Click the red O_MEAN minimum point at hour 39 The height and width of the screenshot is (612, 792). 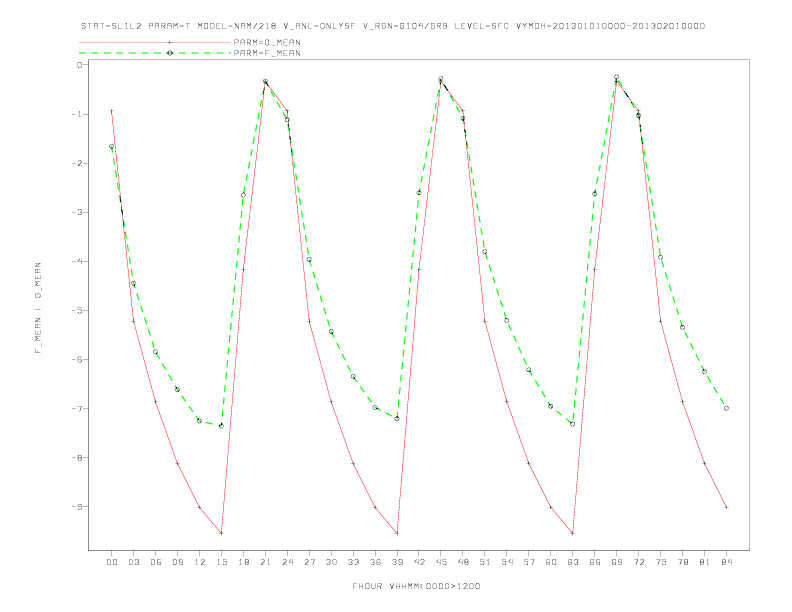tap(397, 533)
